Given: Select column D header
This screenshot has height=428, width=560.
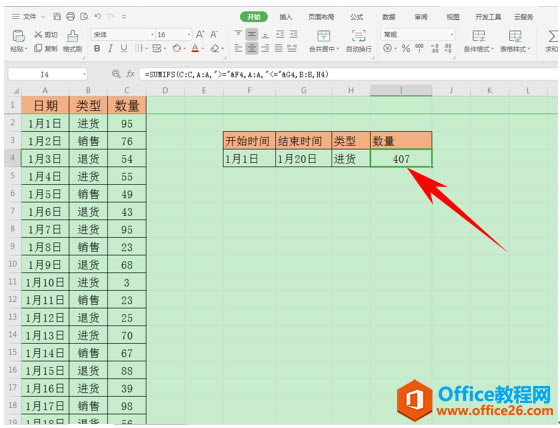Looking at the screenshot, I should click(165, 90).
